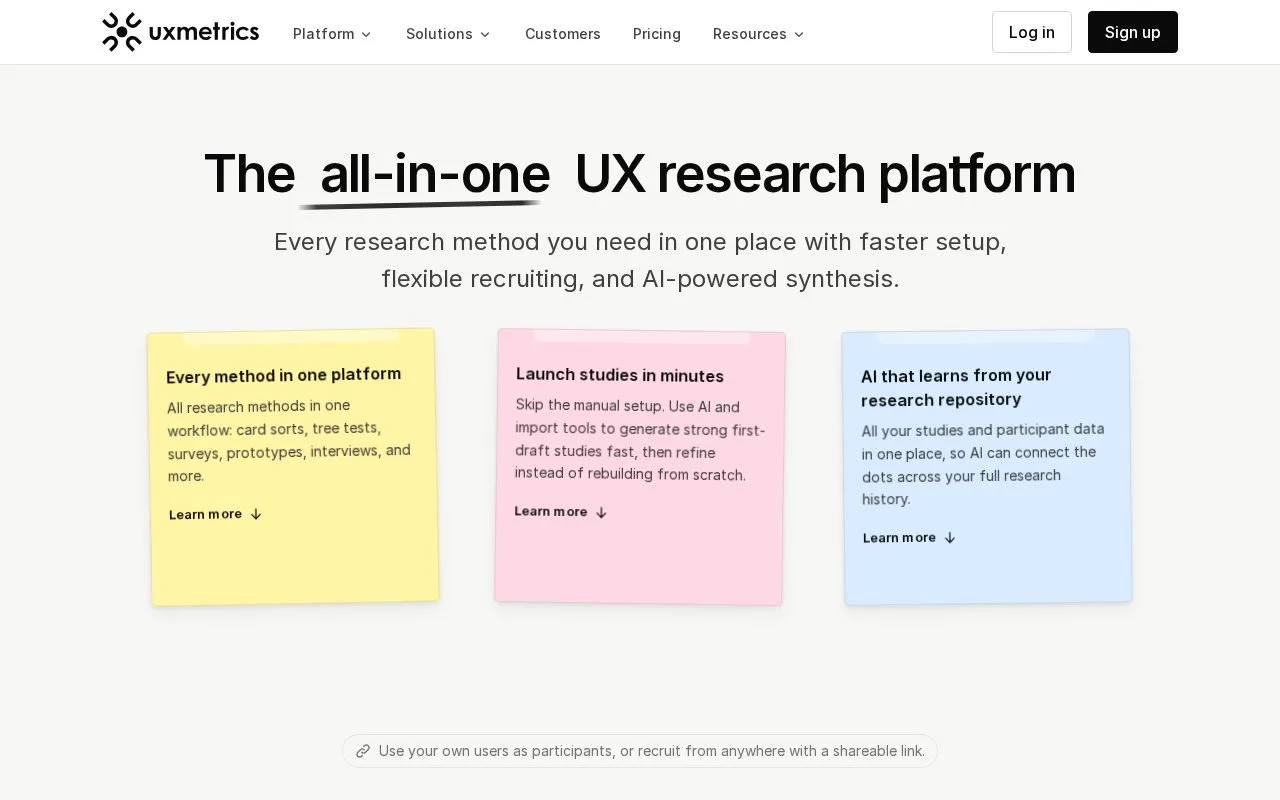This screenshot has width=1280, height=800.
Task: Click the yellow card description about card sorts
Action: (x=289, y=440)
